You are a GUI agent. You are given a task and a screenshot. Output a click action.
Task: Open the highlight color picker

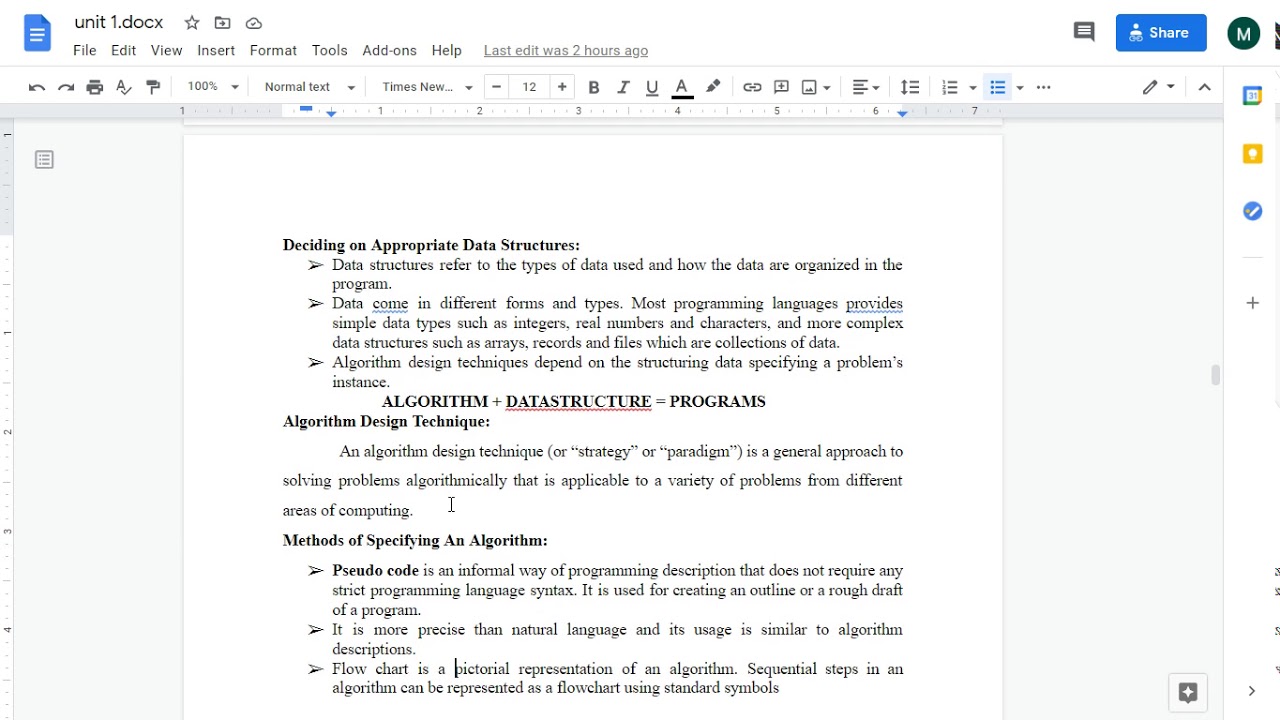[713, 87]
